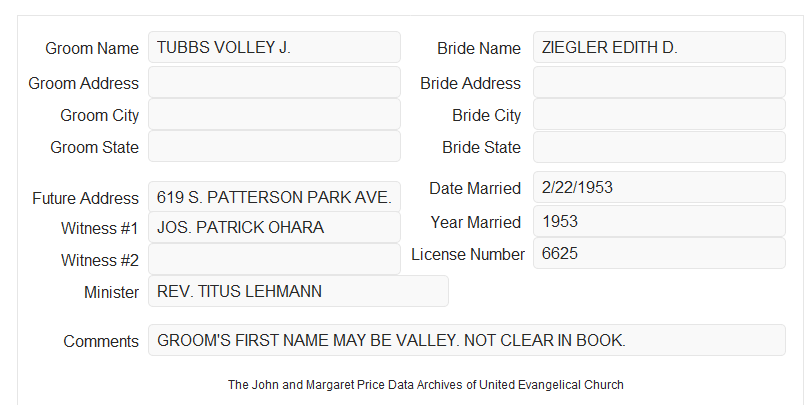
Task: Click the Price Data Archives footer text
Action: pyautogui.click(x=426, y=384)
